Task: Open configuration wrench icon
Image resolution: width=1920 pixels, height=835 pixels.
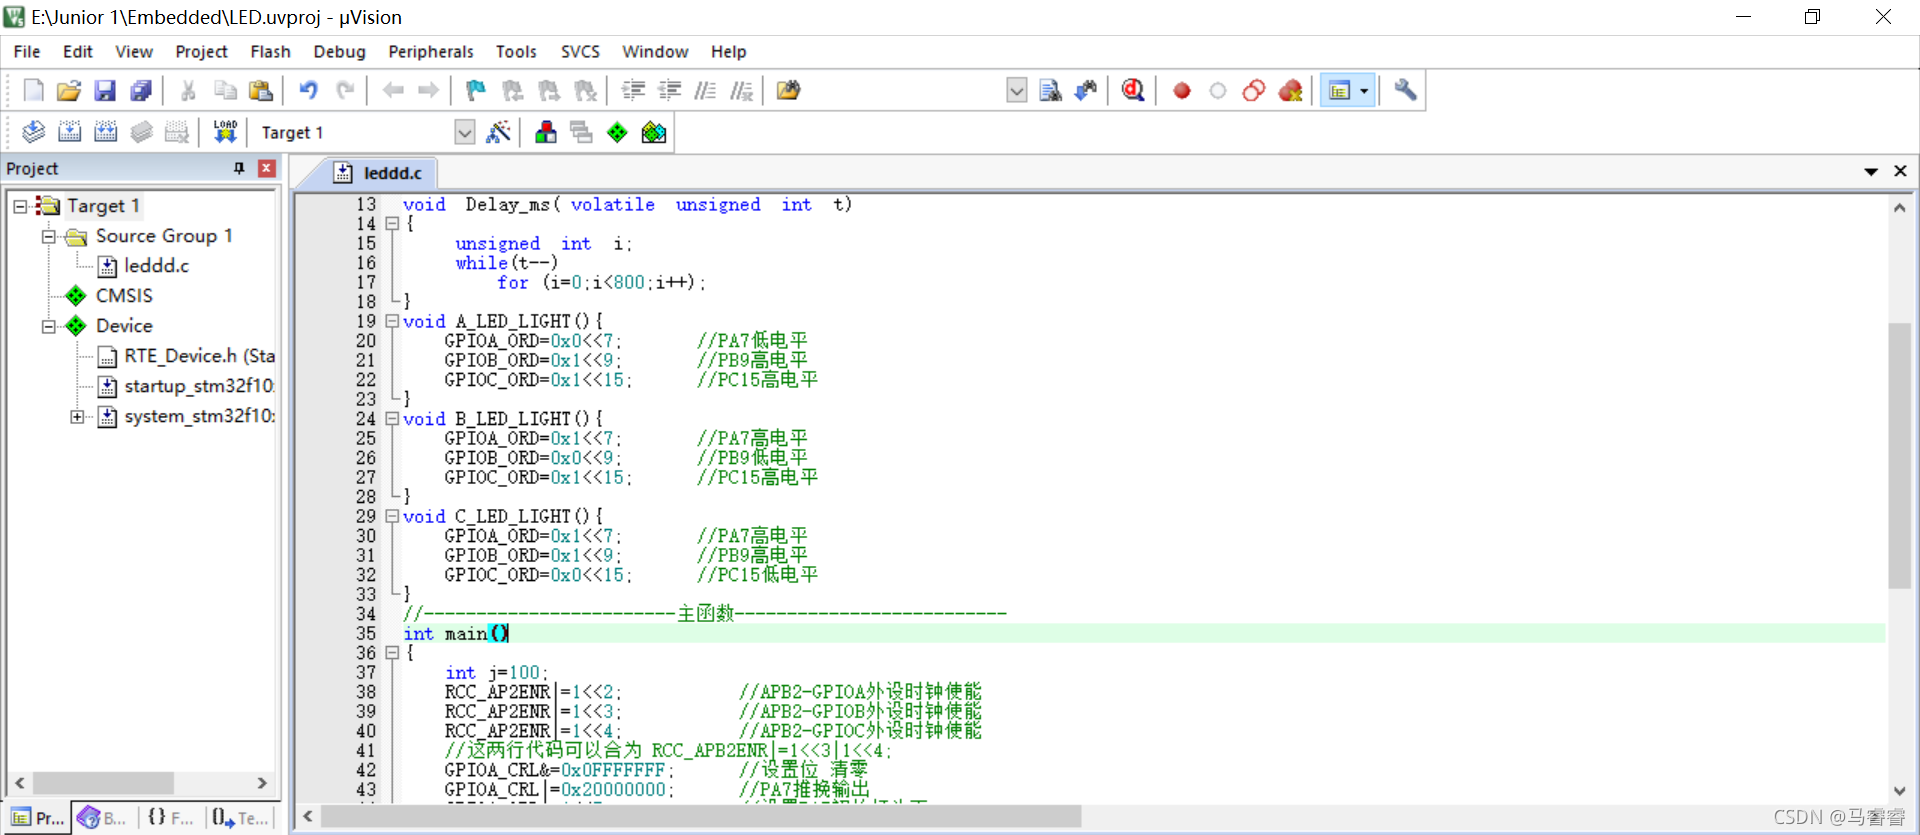Action: (1405, 91)
